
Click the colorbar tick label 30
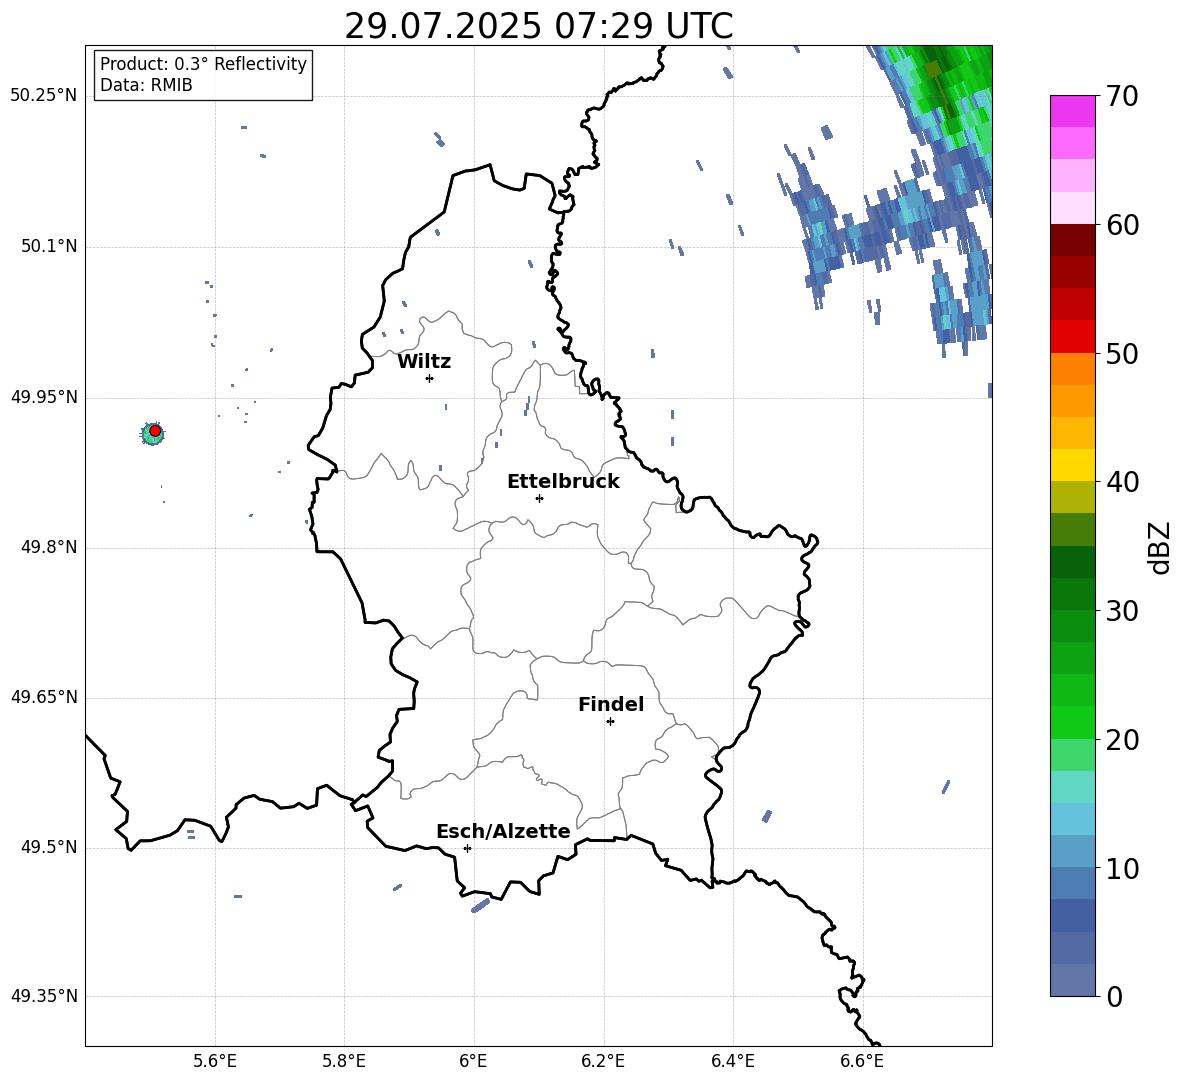click(x=1122, y=611)
